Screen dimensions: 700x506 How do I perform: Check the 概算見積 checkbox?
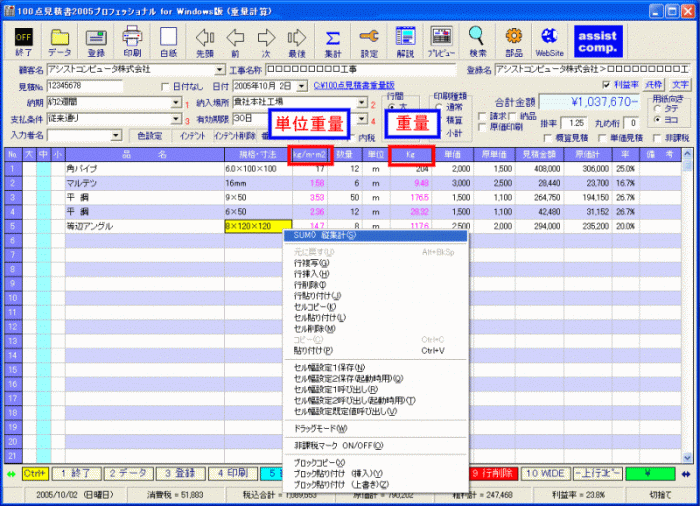548,138
